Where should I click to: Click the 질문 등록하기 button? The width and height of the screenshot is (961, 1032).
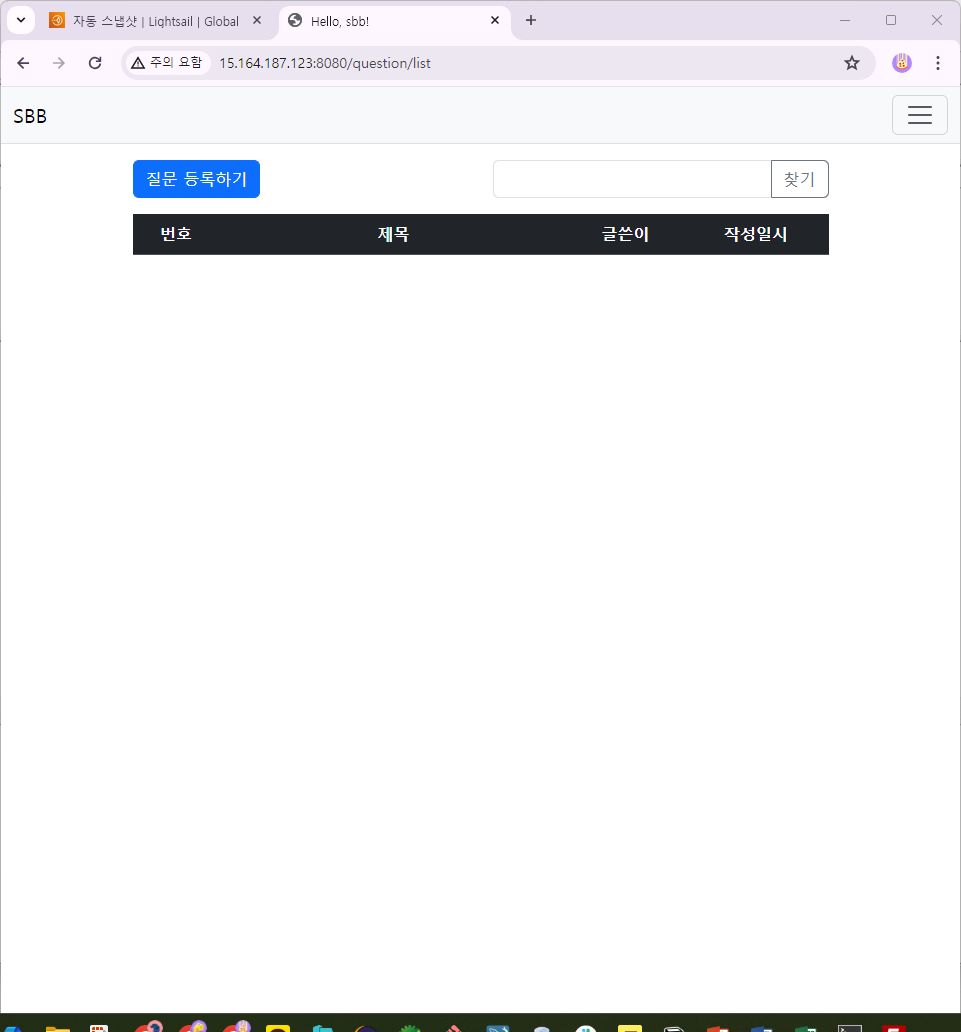[196, 179]
